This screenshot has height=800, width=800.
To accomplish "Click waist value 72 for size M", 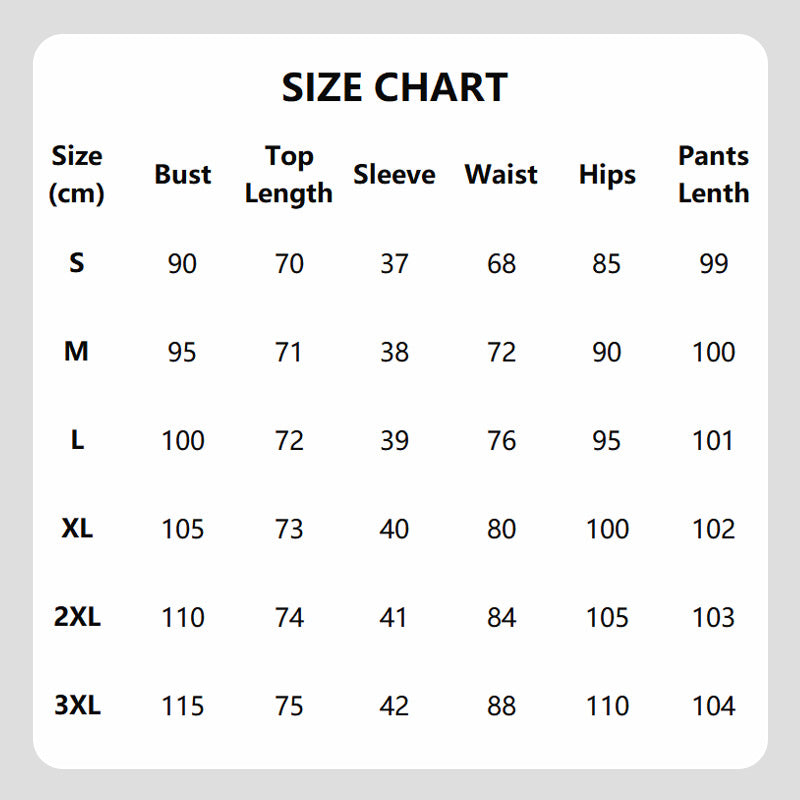I will pyautogui.click(x=501, y=352).
